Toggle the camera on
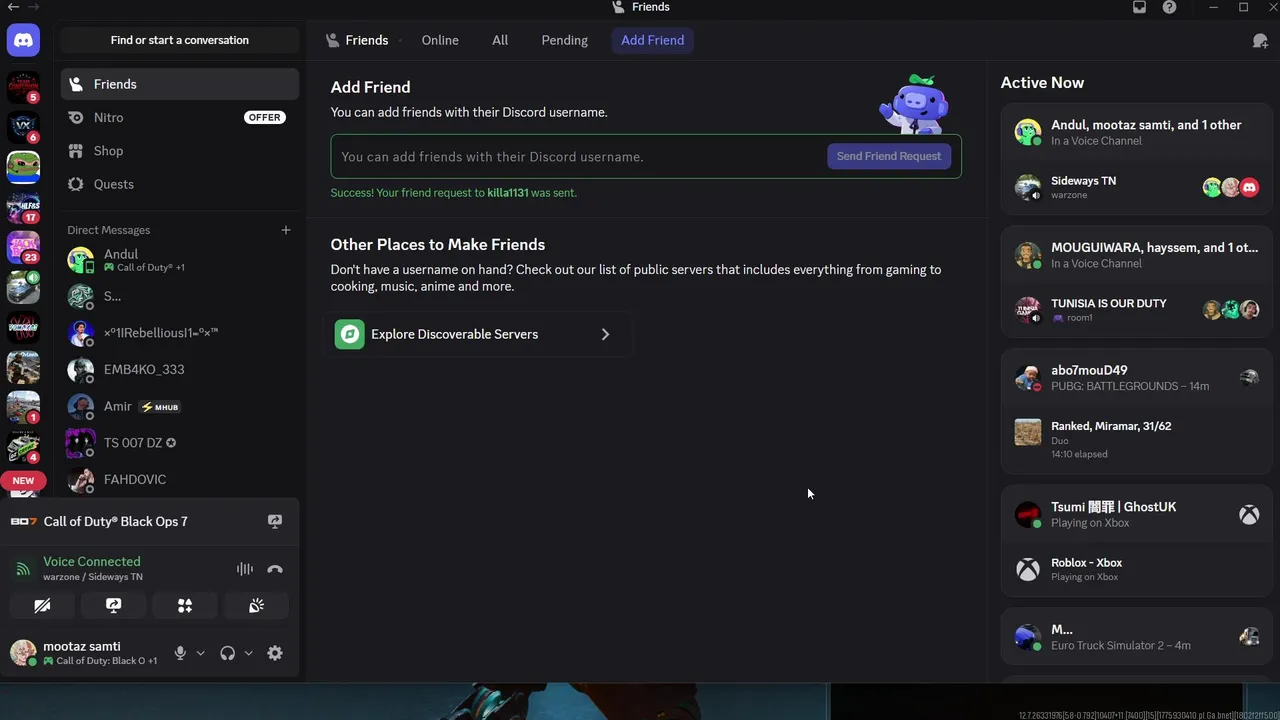Image resolution: width=1280 pixels, height=720 pixels. tap(42, 605)
